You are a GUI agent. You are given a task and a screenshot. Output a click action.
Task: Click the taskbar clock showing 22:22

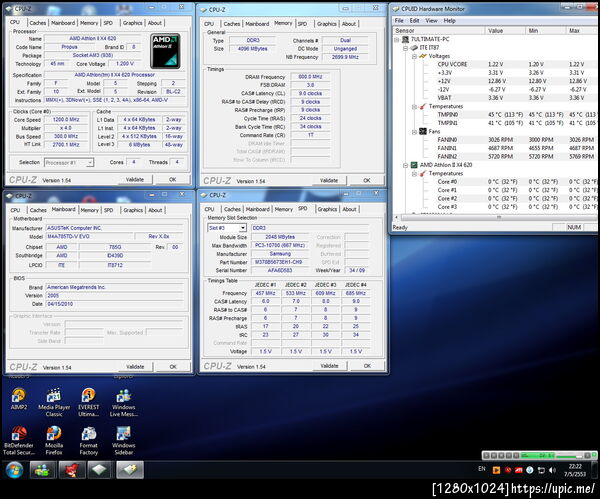pos(575,470)
